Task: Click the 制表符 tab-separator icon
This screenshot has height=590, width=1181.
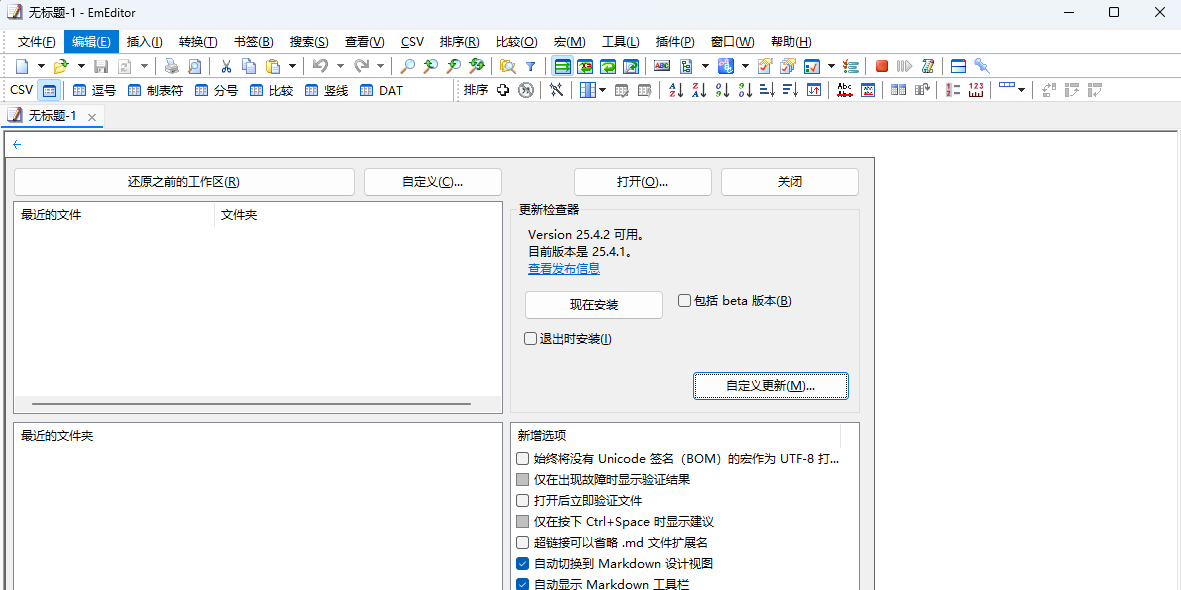Action: (135, 90)
